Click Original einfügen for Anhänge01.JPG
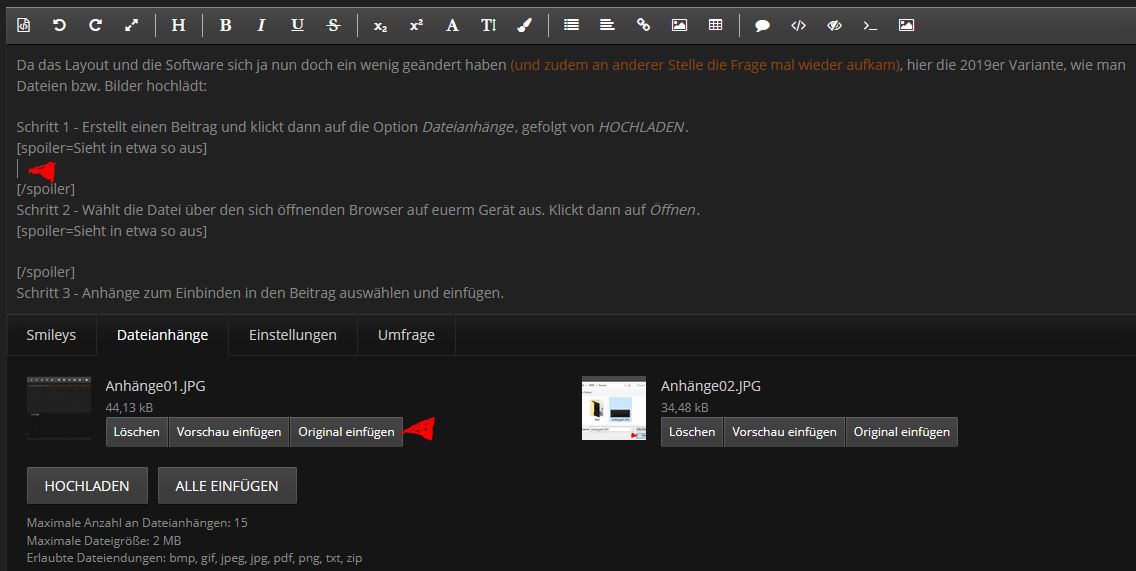The height and width of the screenshot is (571, 1136). click(346, 432)
